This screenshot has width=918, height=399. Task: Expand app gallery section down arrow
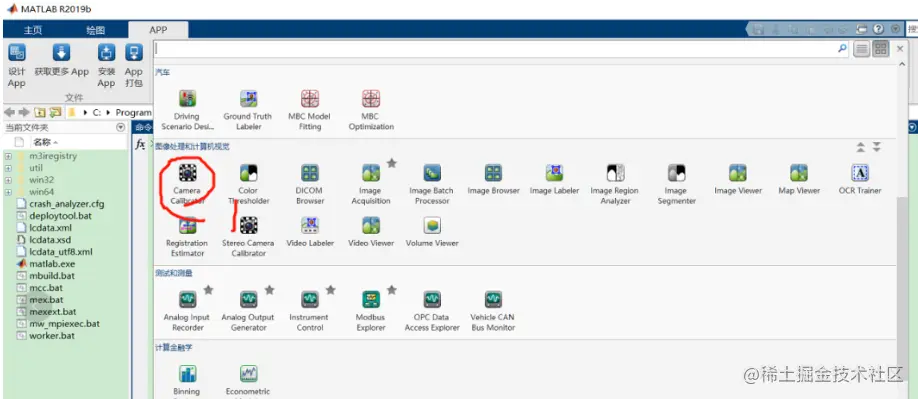(876, 147)
